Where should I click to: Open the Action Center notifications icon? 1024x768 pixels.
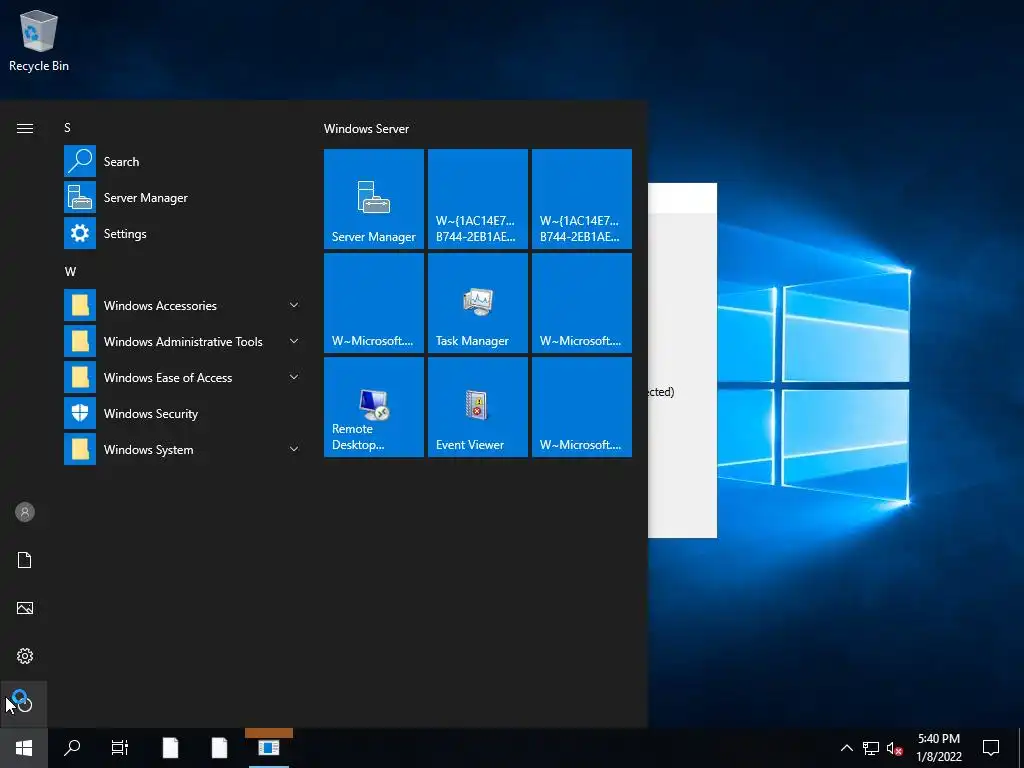991,748
